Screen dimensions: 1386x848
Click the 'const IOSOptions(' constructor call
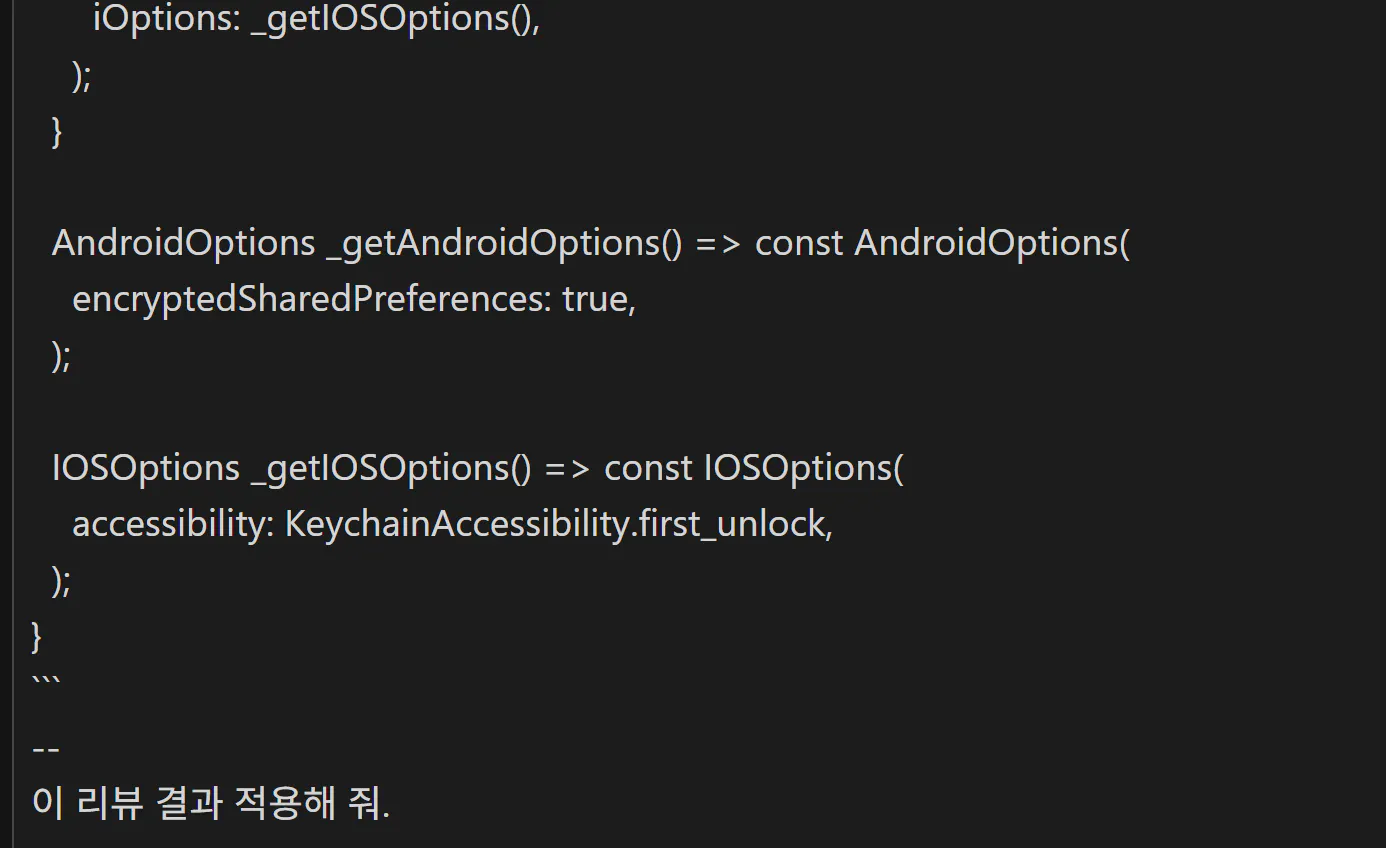click(x=754, y=468)
